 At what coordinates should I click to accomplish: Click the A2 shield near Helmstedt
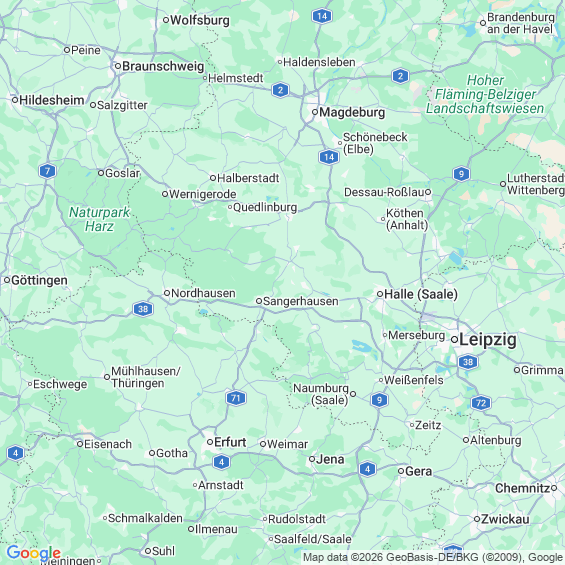281,90
